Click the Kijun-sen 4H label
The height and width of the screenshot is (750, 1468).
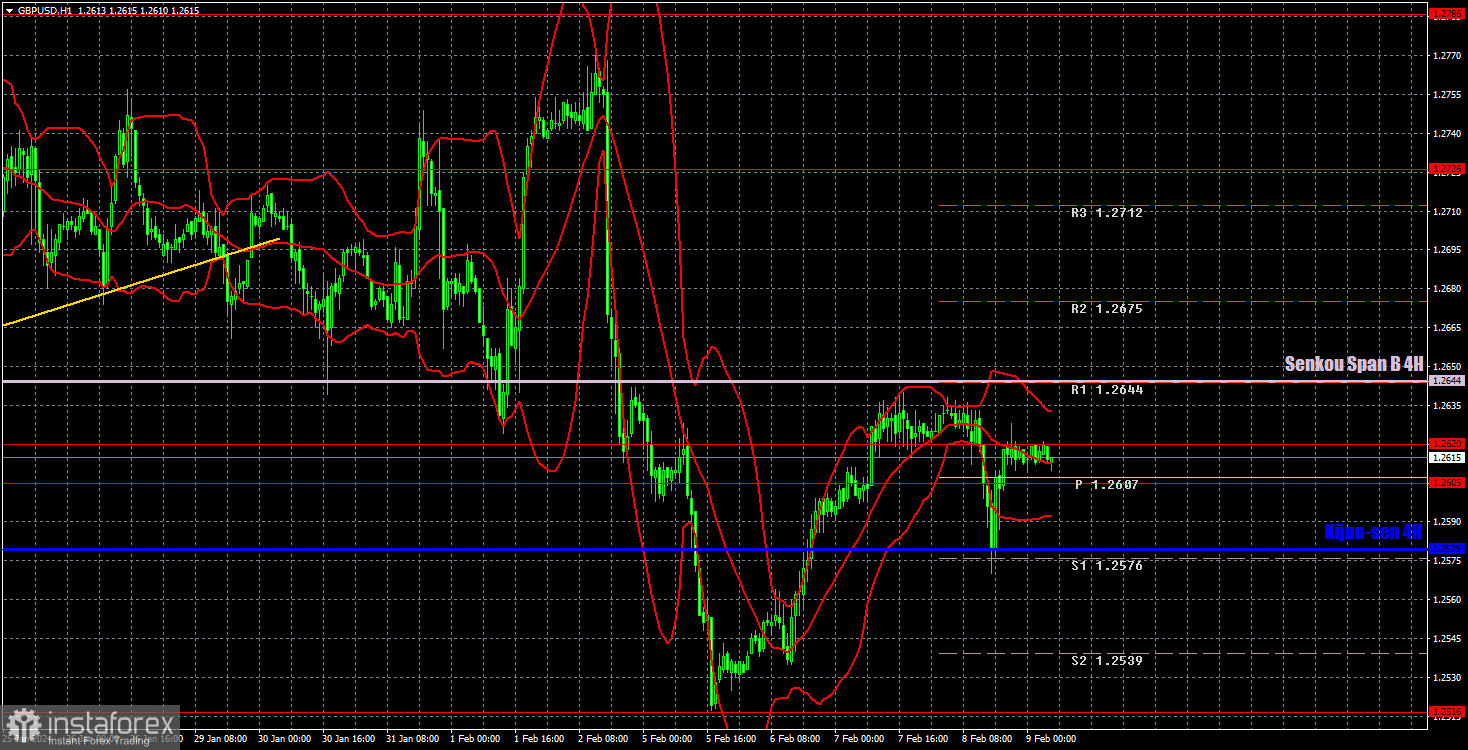click(x=1373, y=532)
